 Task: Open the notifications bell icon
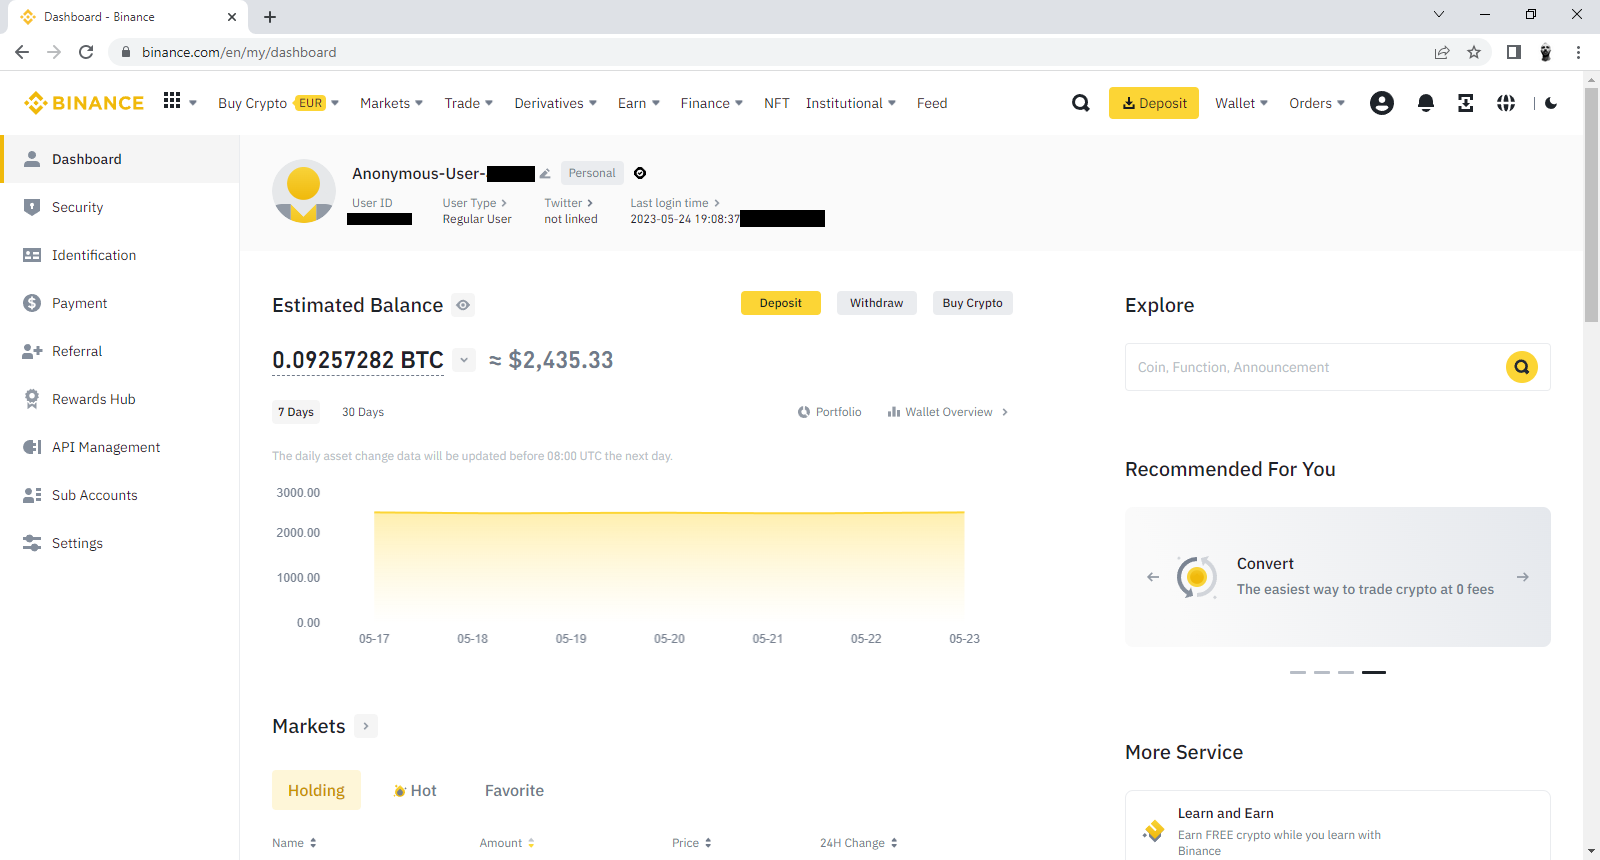coord(1426,103)
